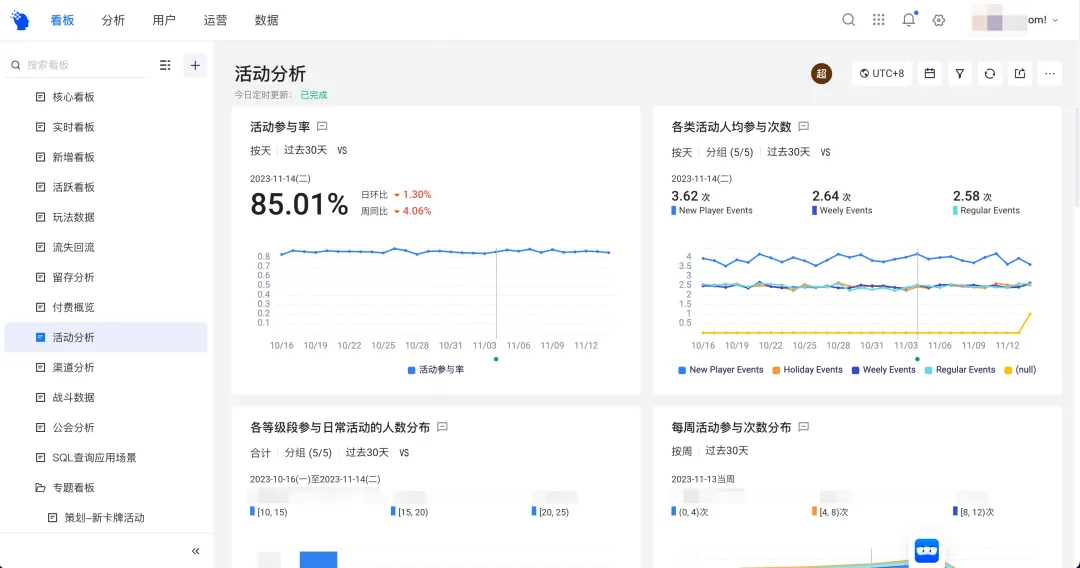The width and height of the screenshot is (1080, 568).
Task: Toggle VS comparison in 活动参与率 card
Action: tap(342, 150)
